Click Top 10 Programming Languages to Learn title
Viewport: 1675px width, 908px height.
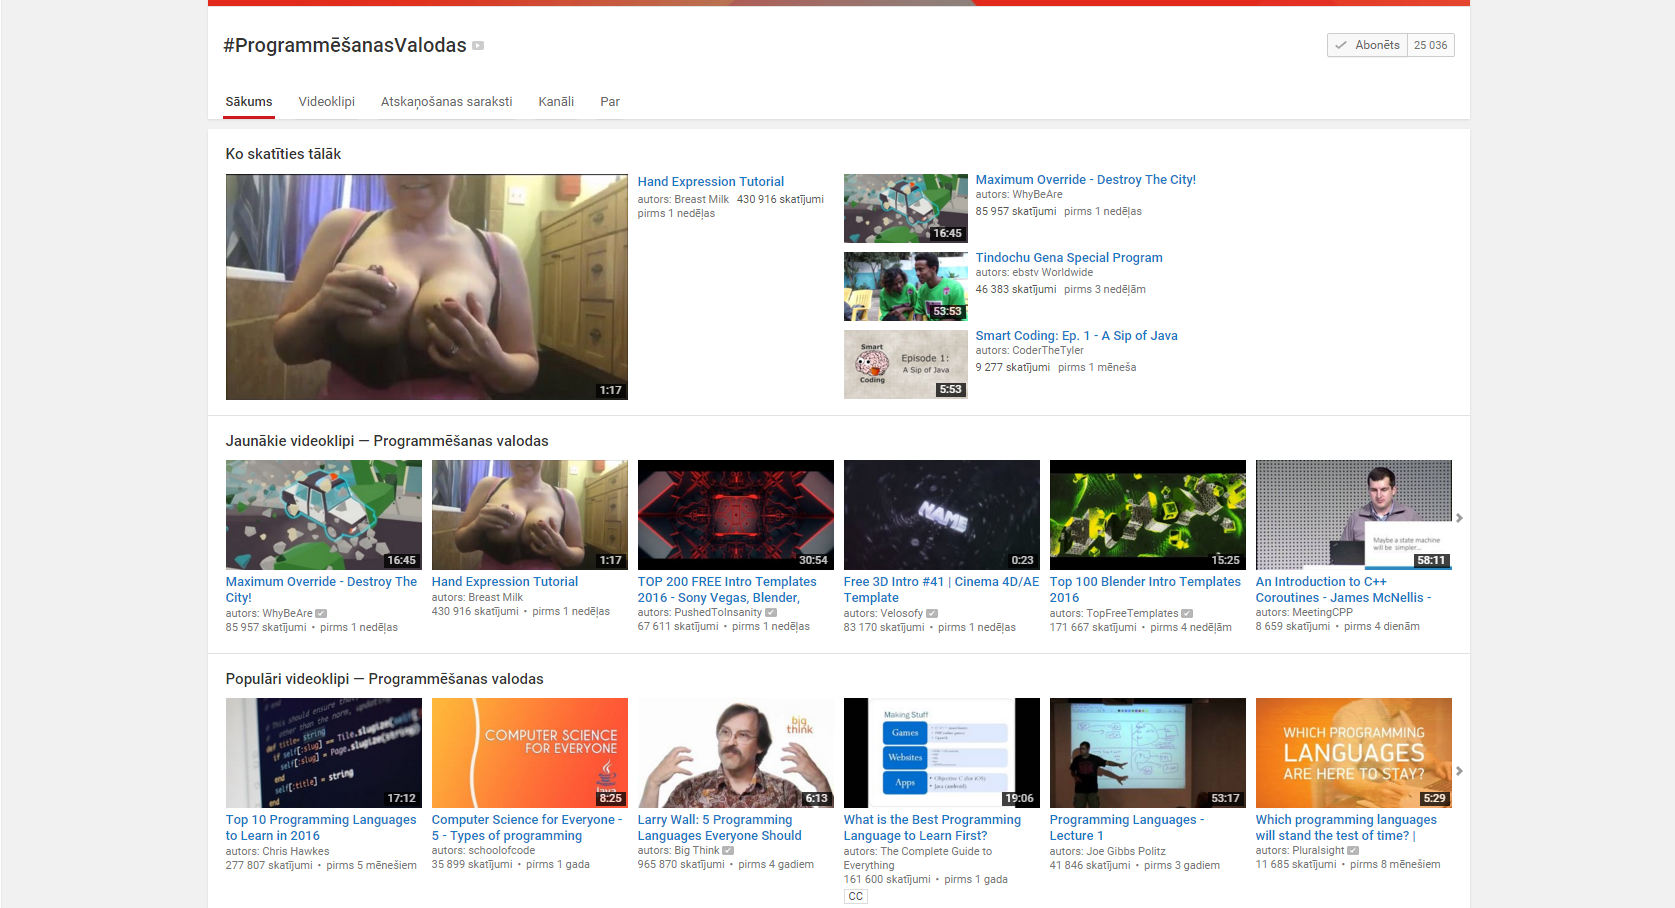pos(321,828)
